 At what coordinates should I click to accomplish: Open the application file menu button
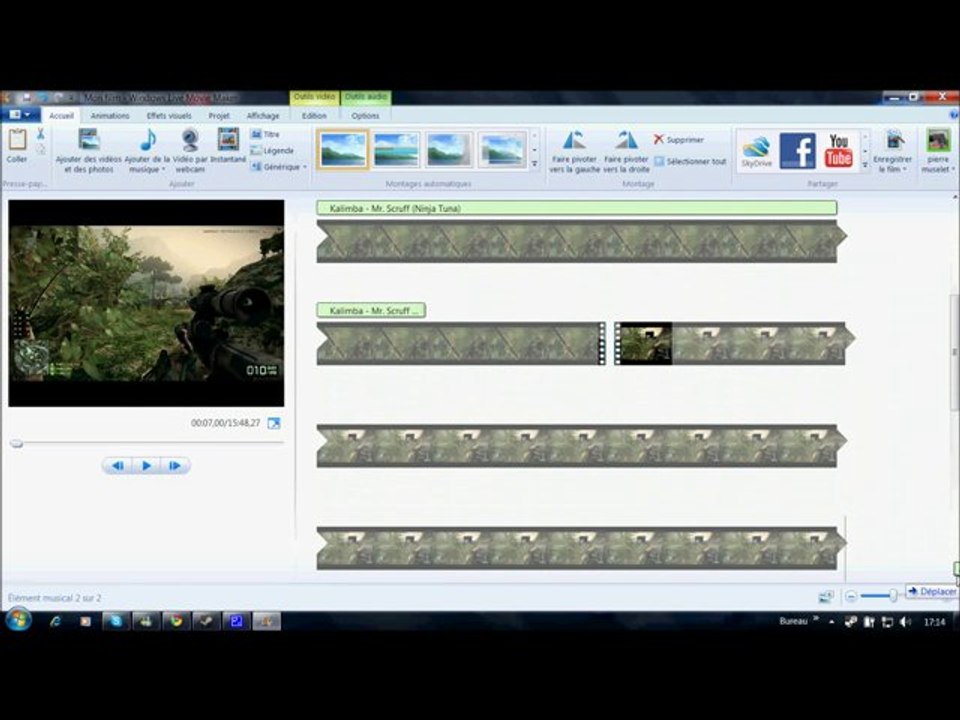[x=20, y=114]
